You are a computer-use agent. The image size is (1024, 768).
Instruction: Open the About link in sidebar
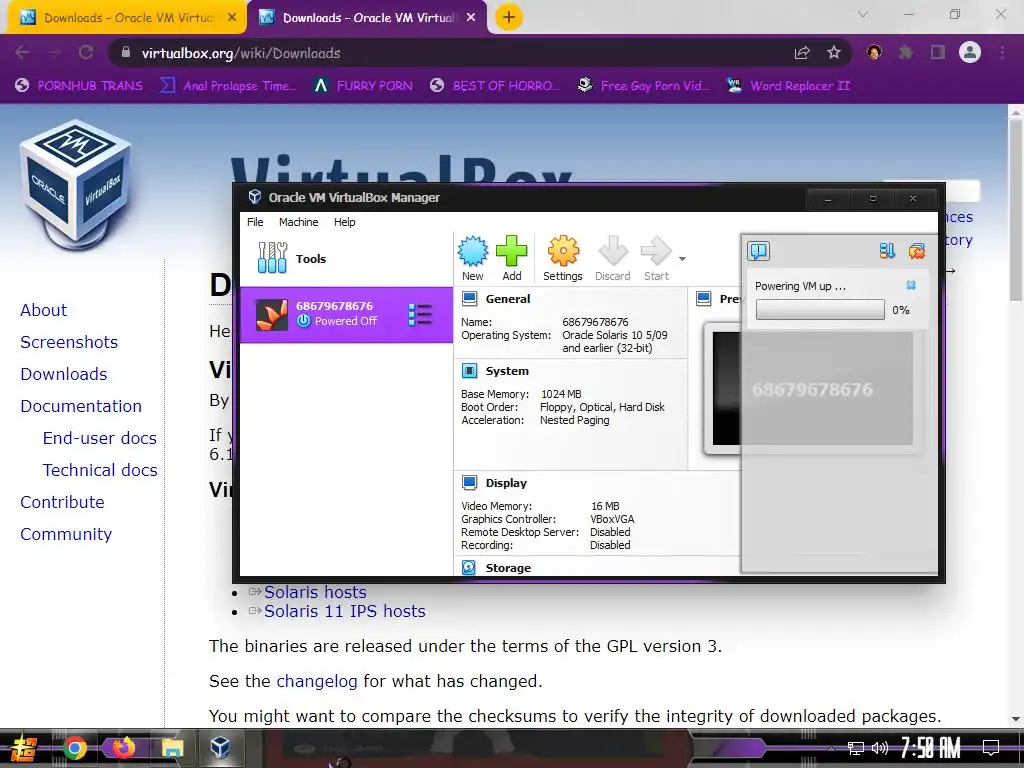(43, 310)
